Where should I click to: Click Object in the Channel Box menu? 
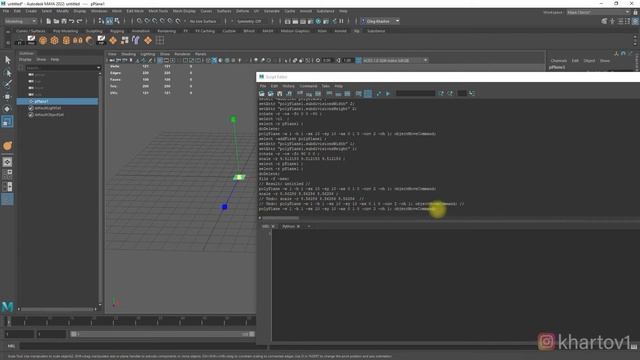(x=589, y=60)
